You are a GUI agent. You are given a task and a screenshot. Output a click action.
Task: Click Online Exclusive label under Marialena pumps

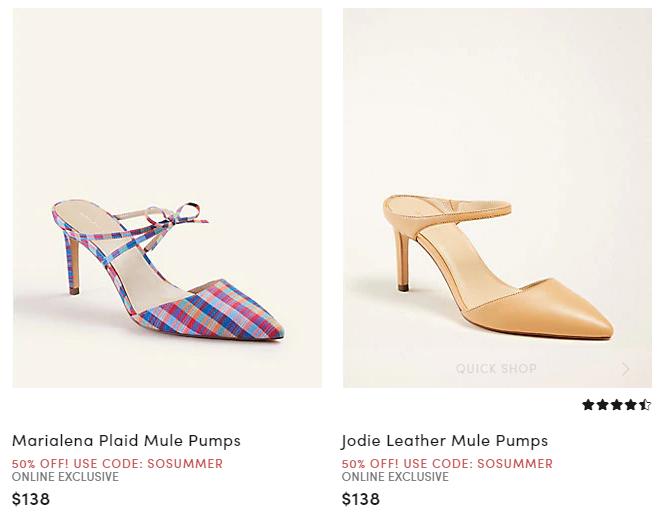tap(65, 477)
